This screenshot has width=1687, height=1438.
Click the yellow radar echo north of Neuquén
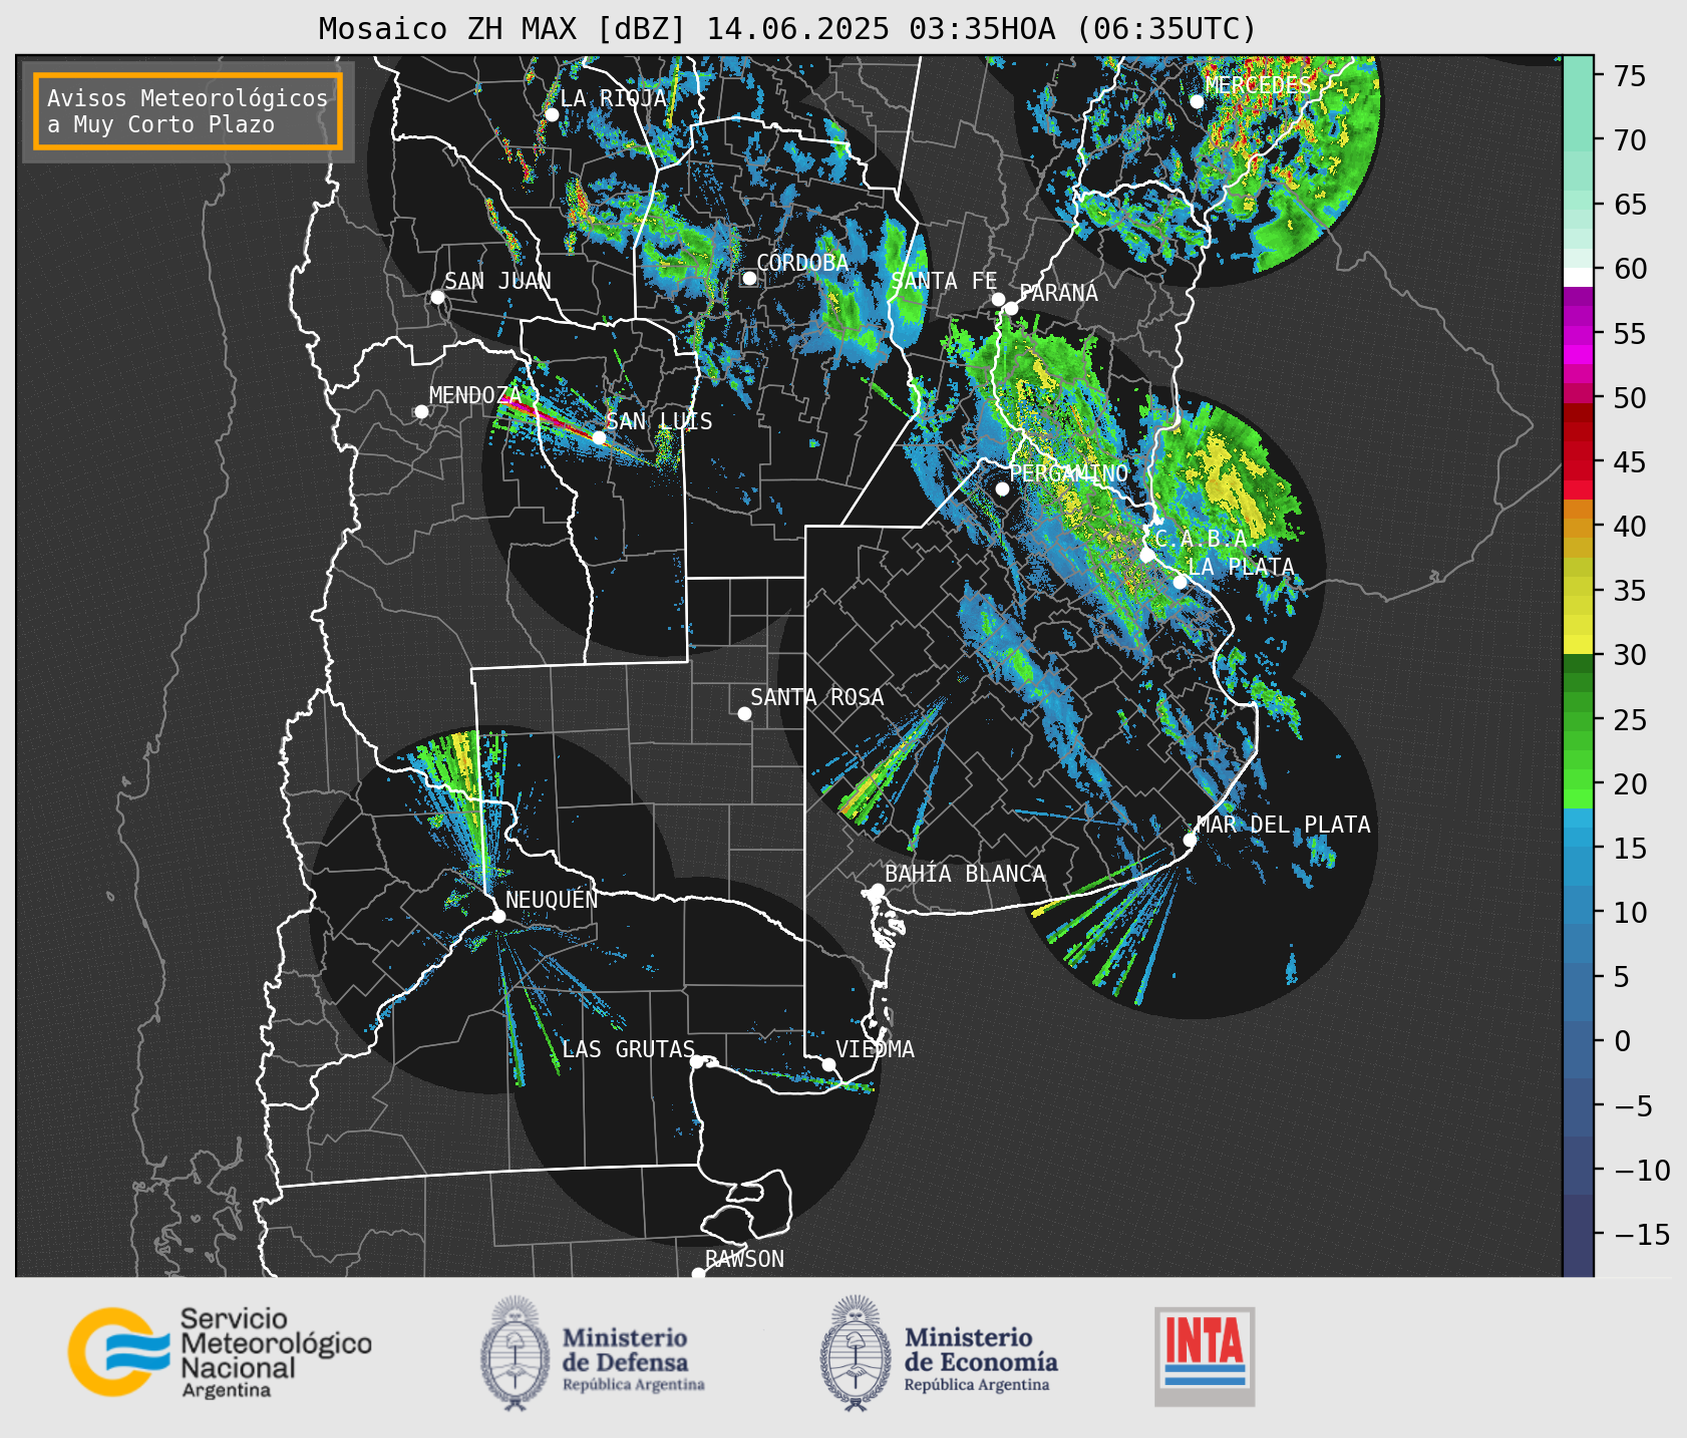(462, 757)
